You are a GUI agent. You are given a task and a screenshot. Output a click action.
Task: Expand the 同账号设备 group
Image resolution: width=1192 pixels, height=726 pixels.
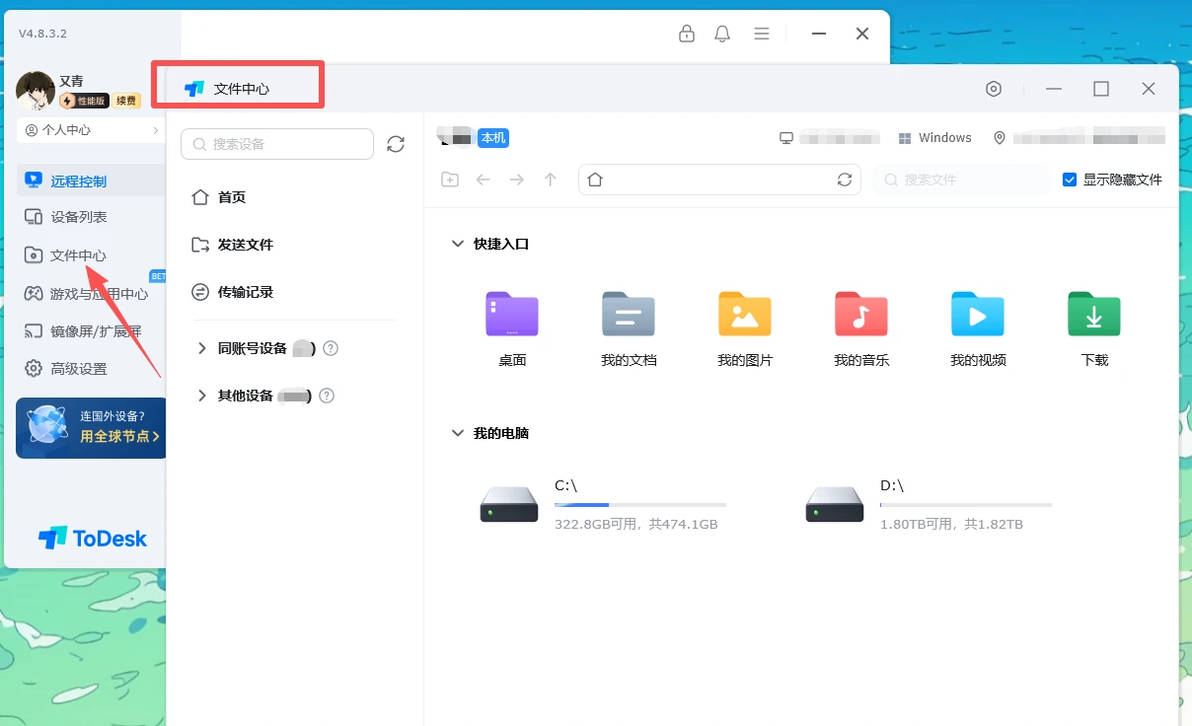(201, 348)
